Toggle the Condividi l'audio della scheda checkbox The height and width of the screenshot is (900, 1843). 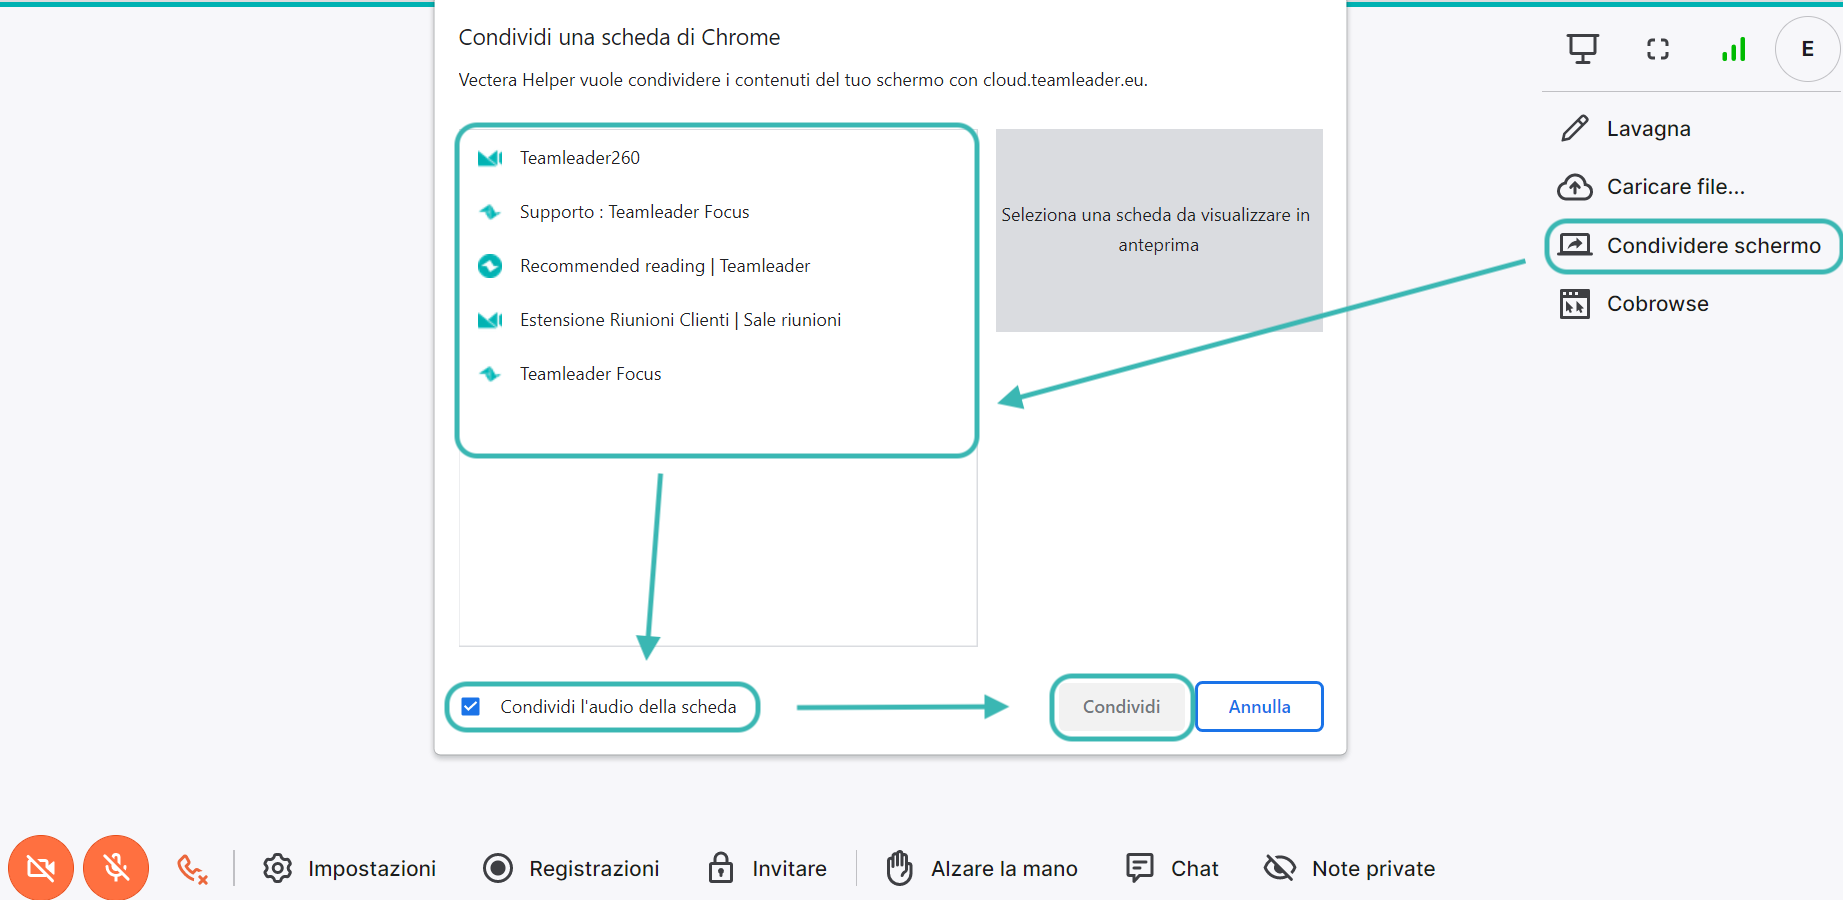click(471, 707)
